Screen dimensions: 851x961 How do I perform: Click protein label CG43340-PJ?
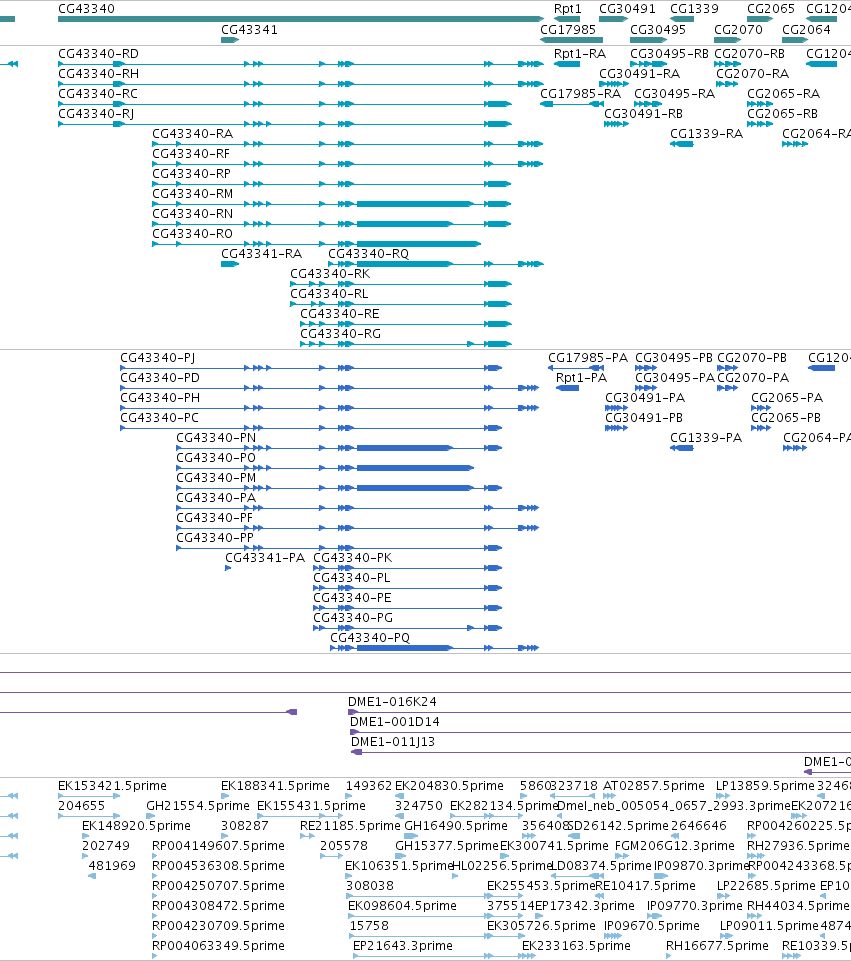[157, 358]
